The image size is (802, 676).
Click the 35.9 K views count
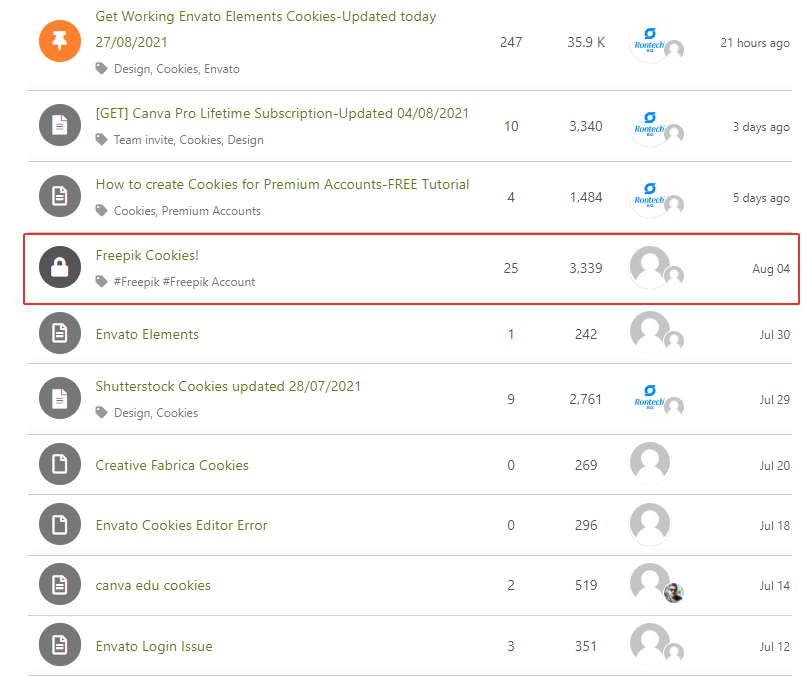(x=586, y=42)
